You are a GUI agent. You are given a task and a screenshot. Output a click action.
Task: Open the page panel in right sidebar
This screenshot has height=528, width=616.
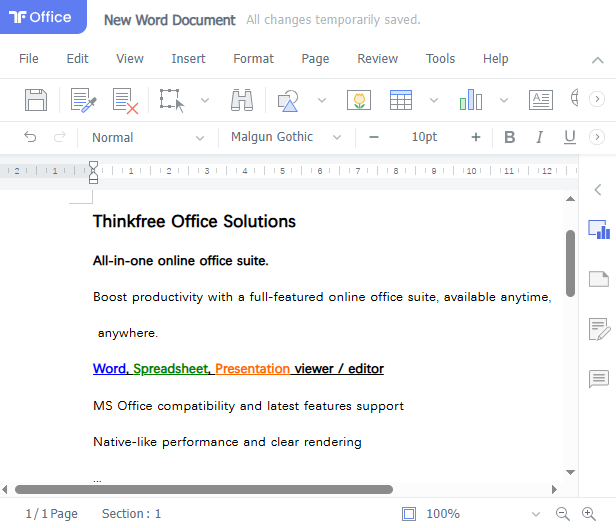(599, 279)
